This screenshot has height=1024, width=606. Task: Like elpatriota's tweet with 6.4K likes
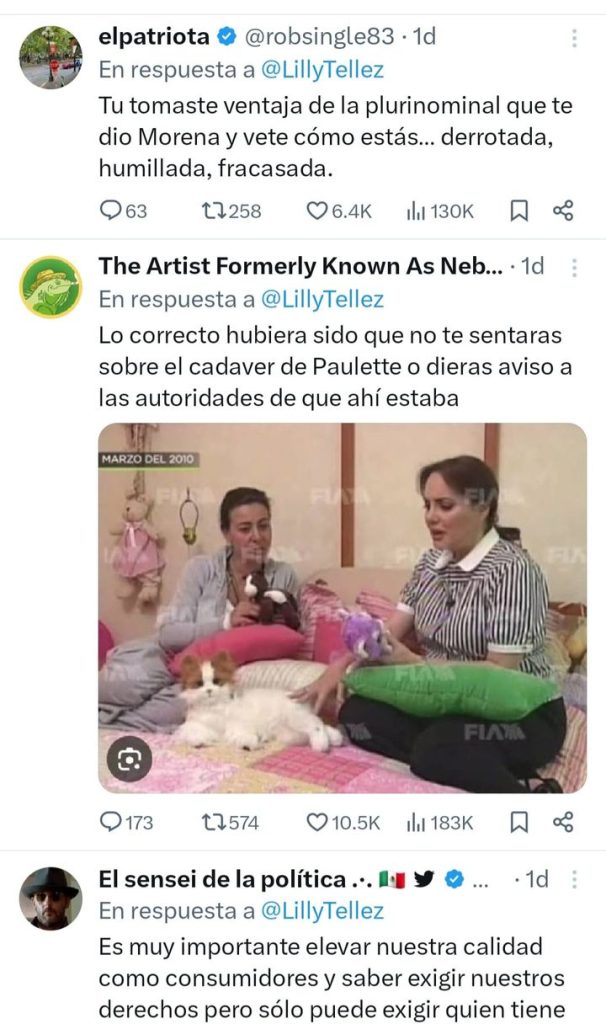pos(317,211)
